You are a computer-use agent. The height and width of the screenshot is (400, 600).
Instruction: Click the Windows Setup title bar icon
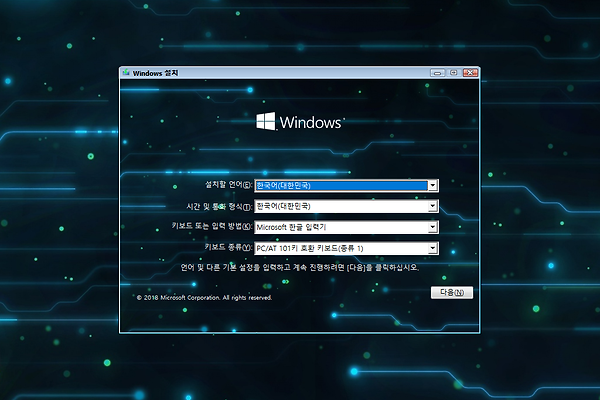[125, 73]
